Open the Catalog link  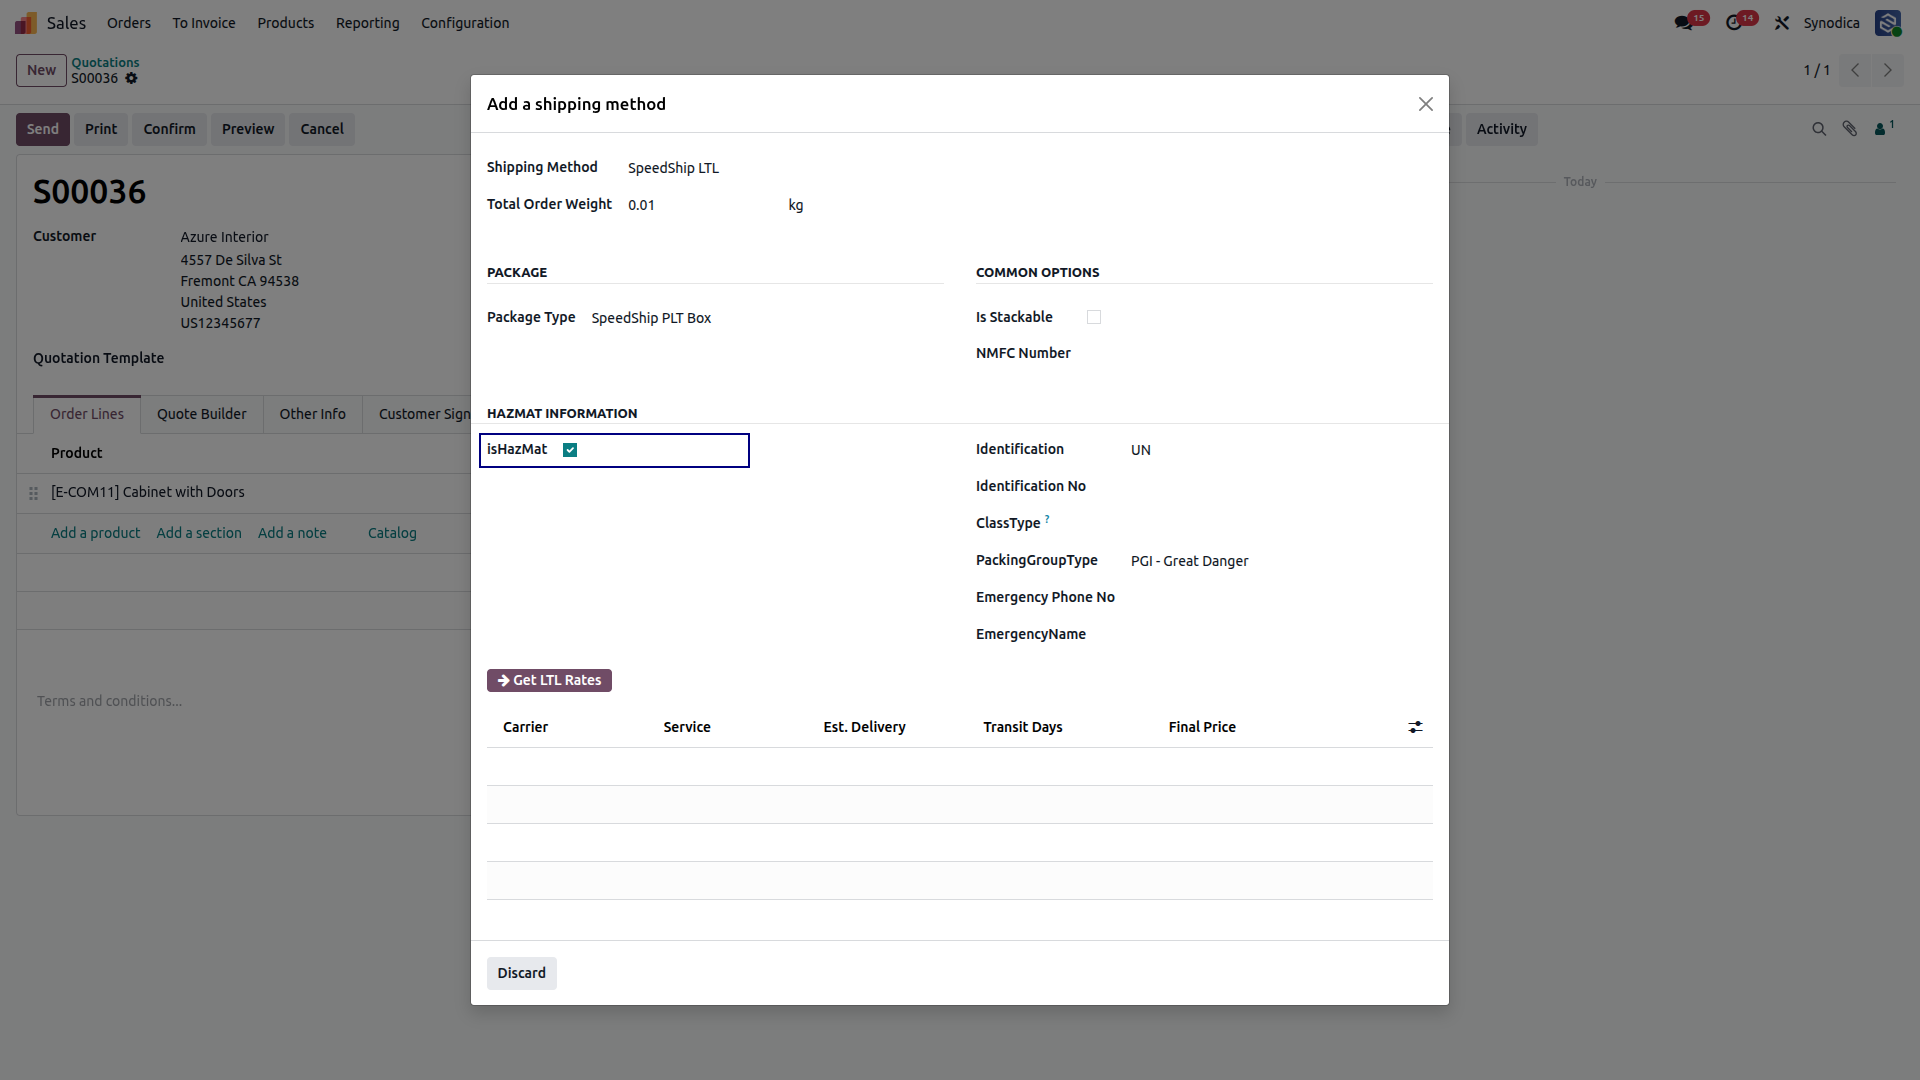click(x=392, y=533)
